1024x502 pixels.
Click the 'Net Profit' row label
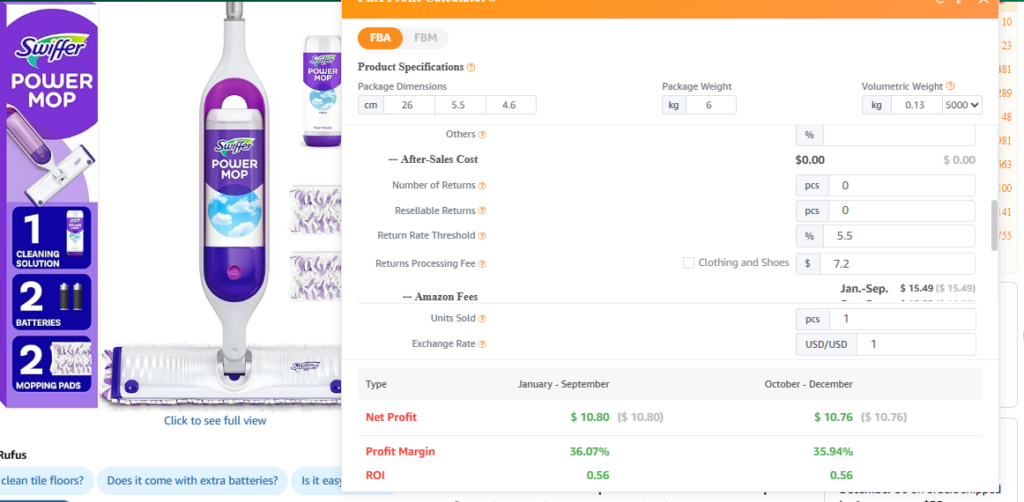[391, 417]
